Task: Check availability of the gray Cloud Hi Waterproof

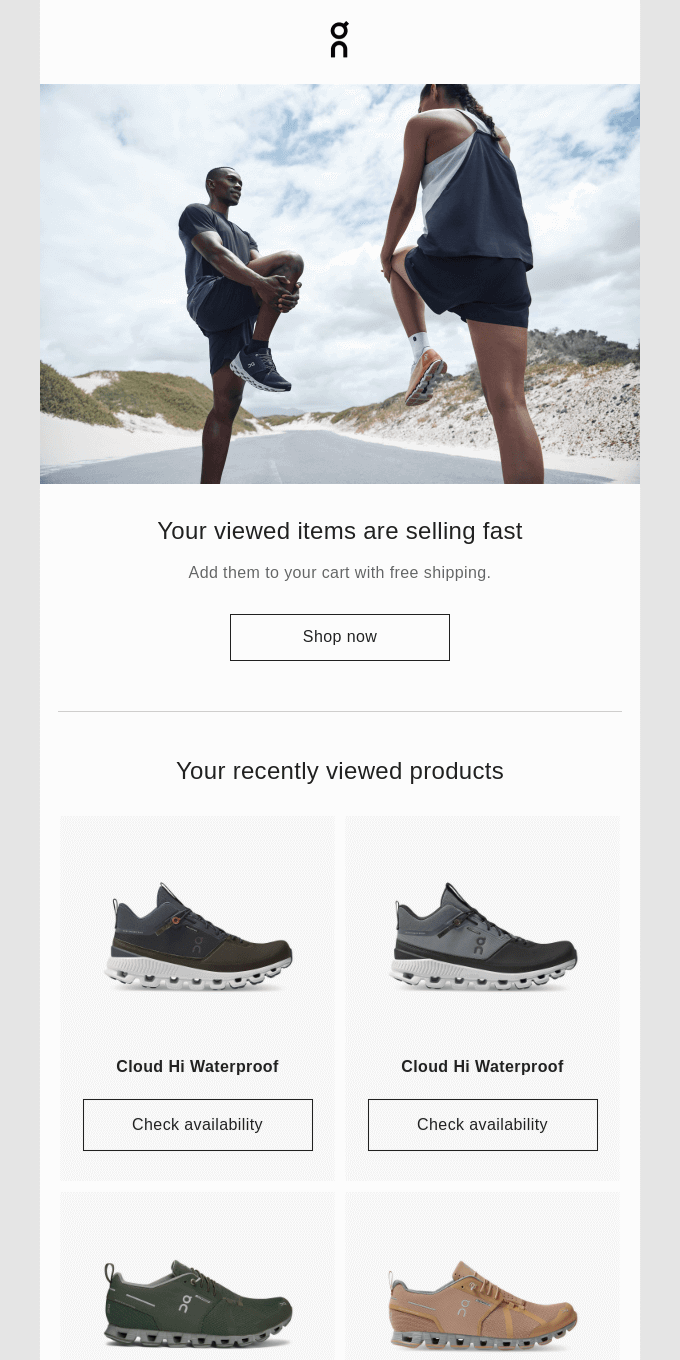Action: (482, 1124)
